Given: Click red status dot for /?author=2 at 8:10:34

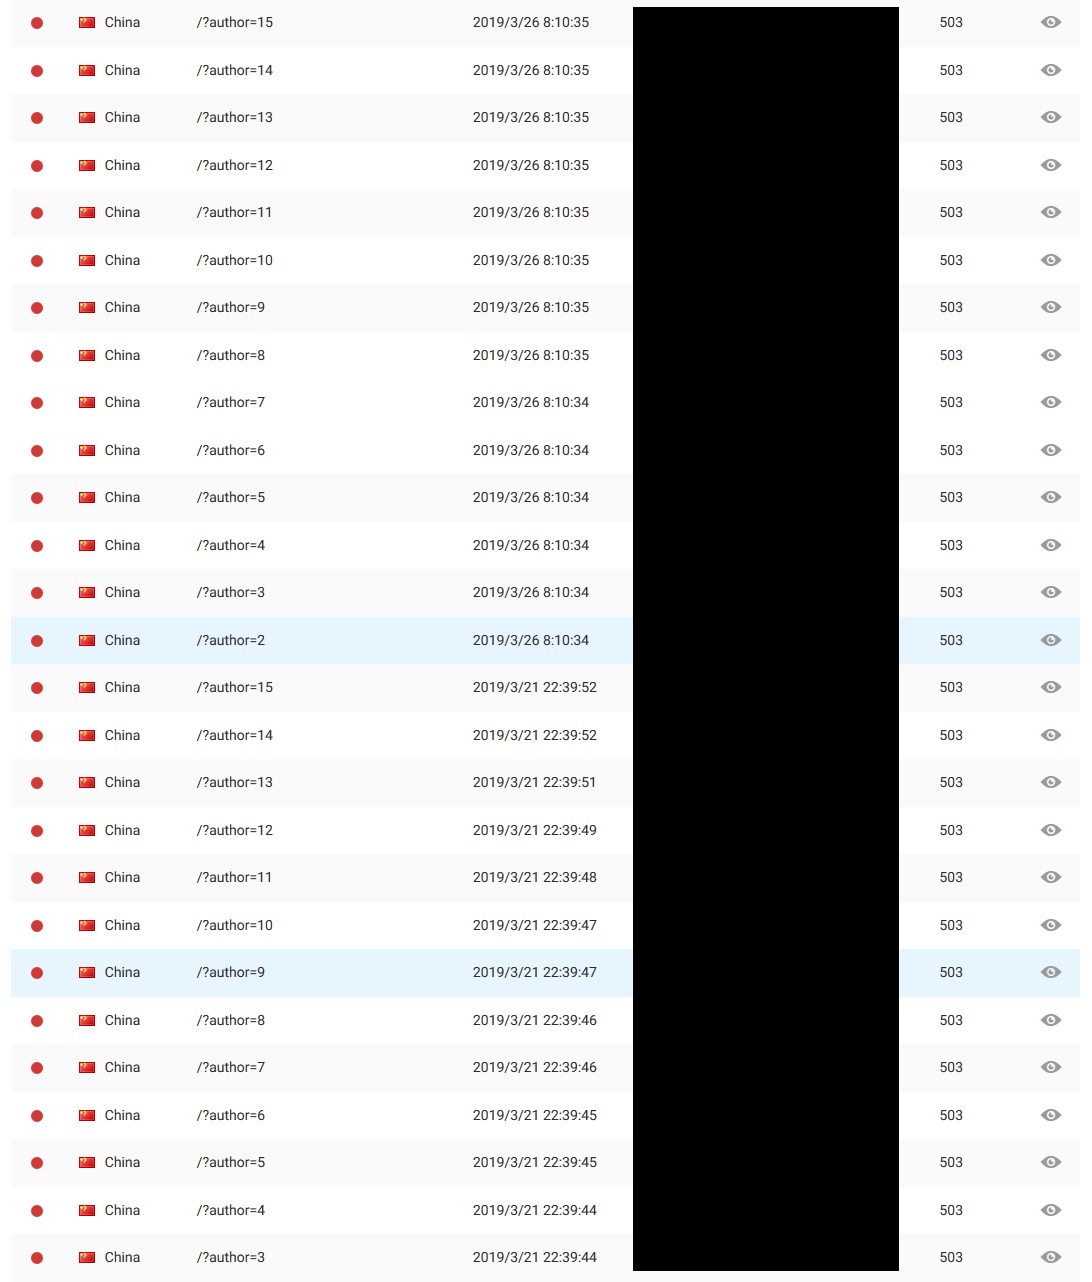Looking at the screenshot, I should [x=37, y=641].
